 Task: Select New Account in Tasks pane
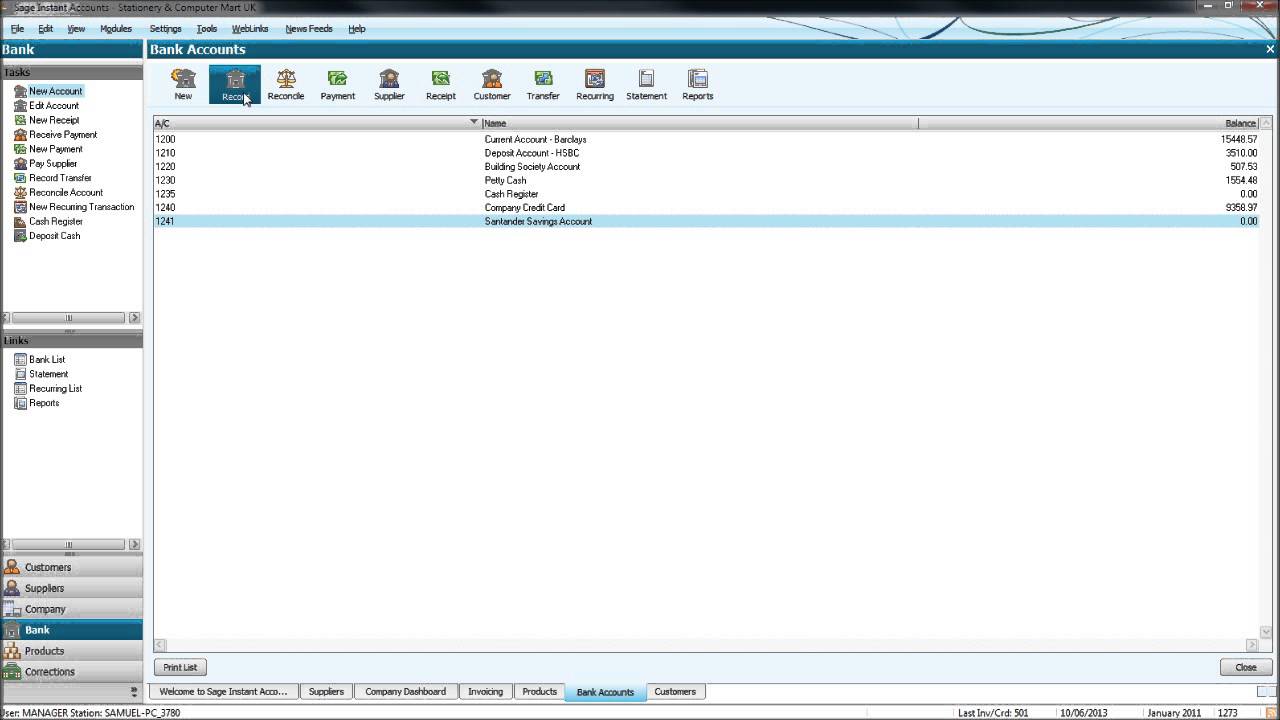click(x=55, y=91)
